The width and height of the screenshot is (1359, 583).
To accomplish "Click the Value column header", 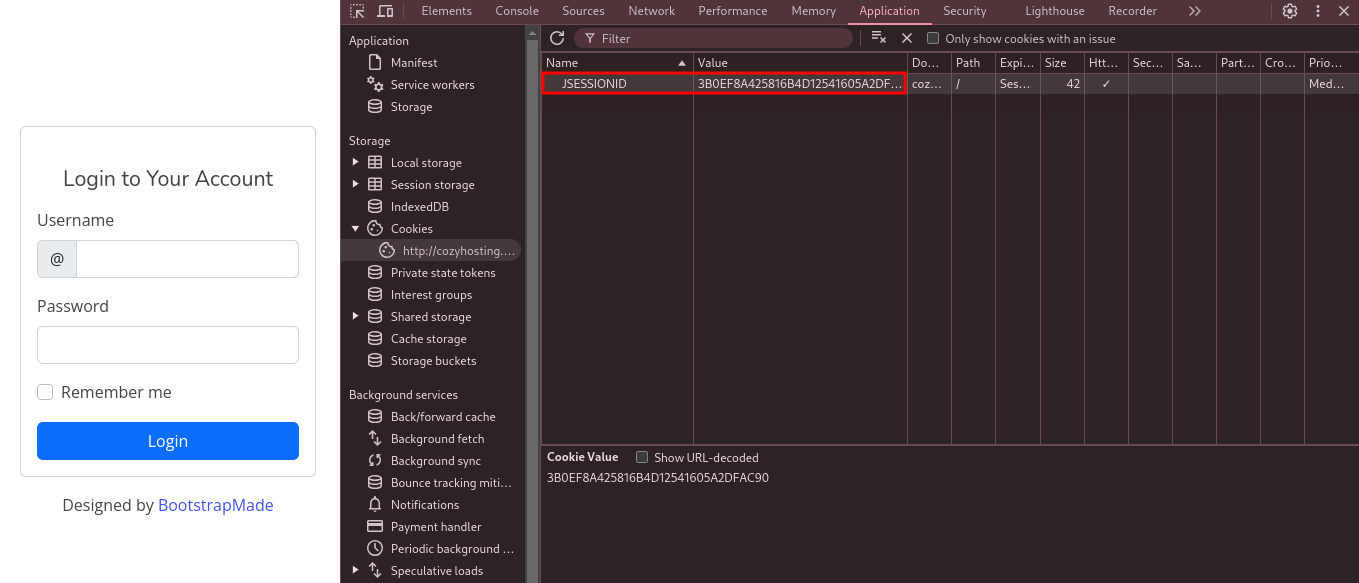I will [800, 63].
